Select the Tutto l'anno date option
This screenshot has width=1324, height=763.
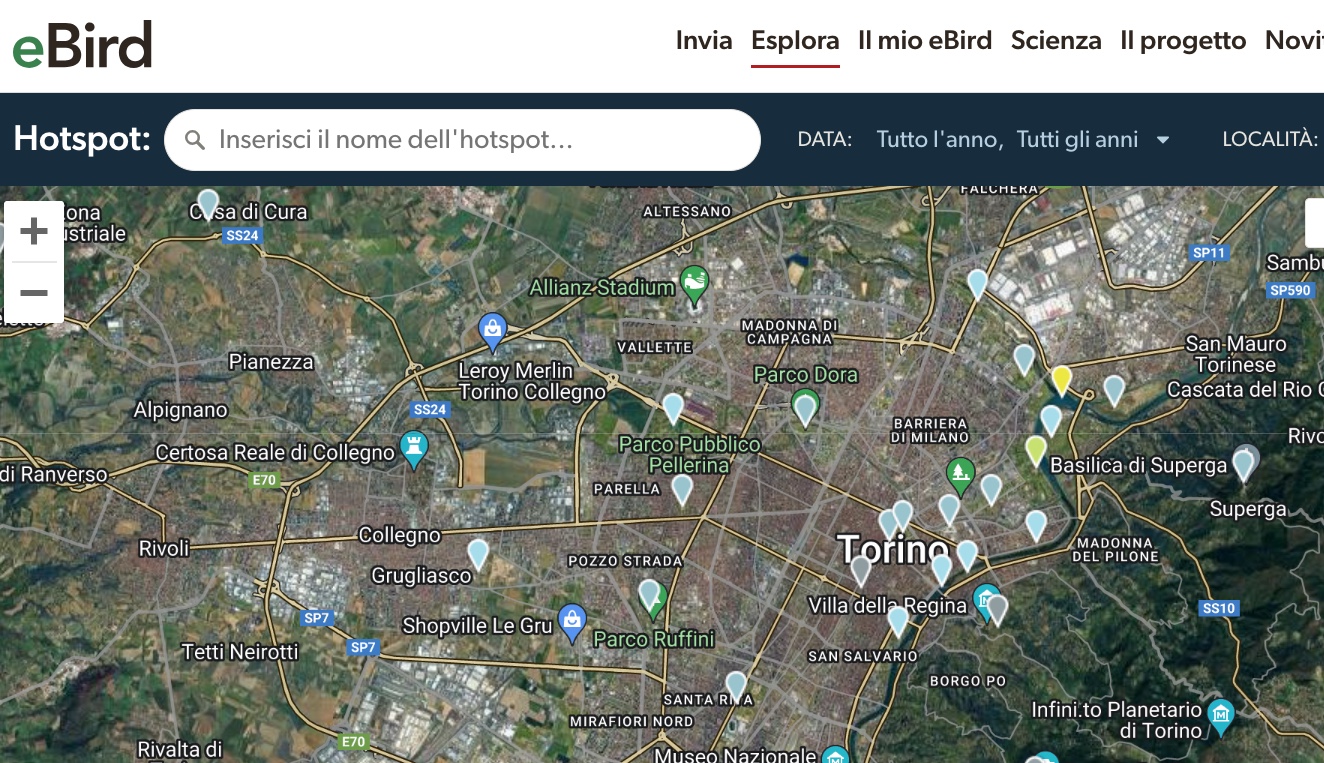939,140
